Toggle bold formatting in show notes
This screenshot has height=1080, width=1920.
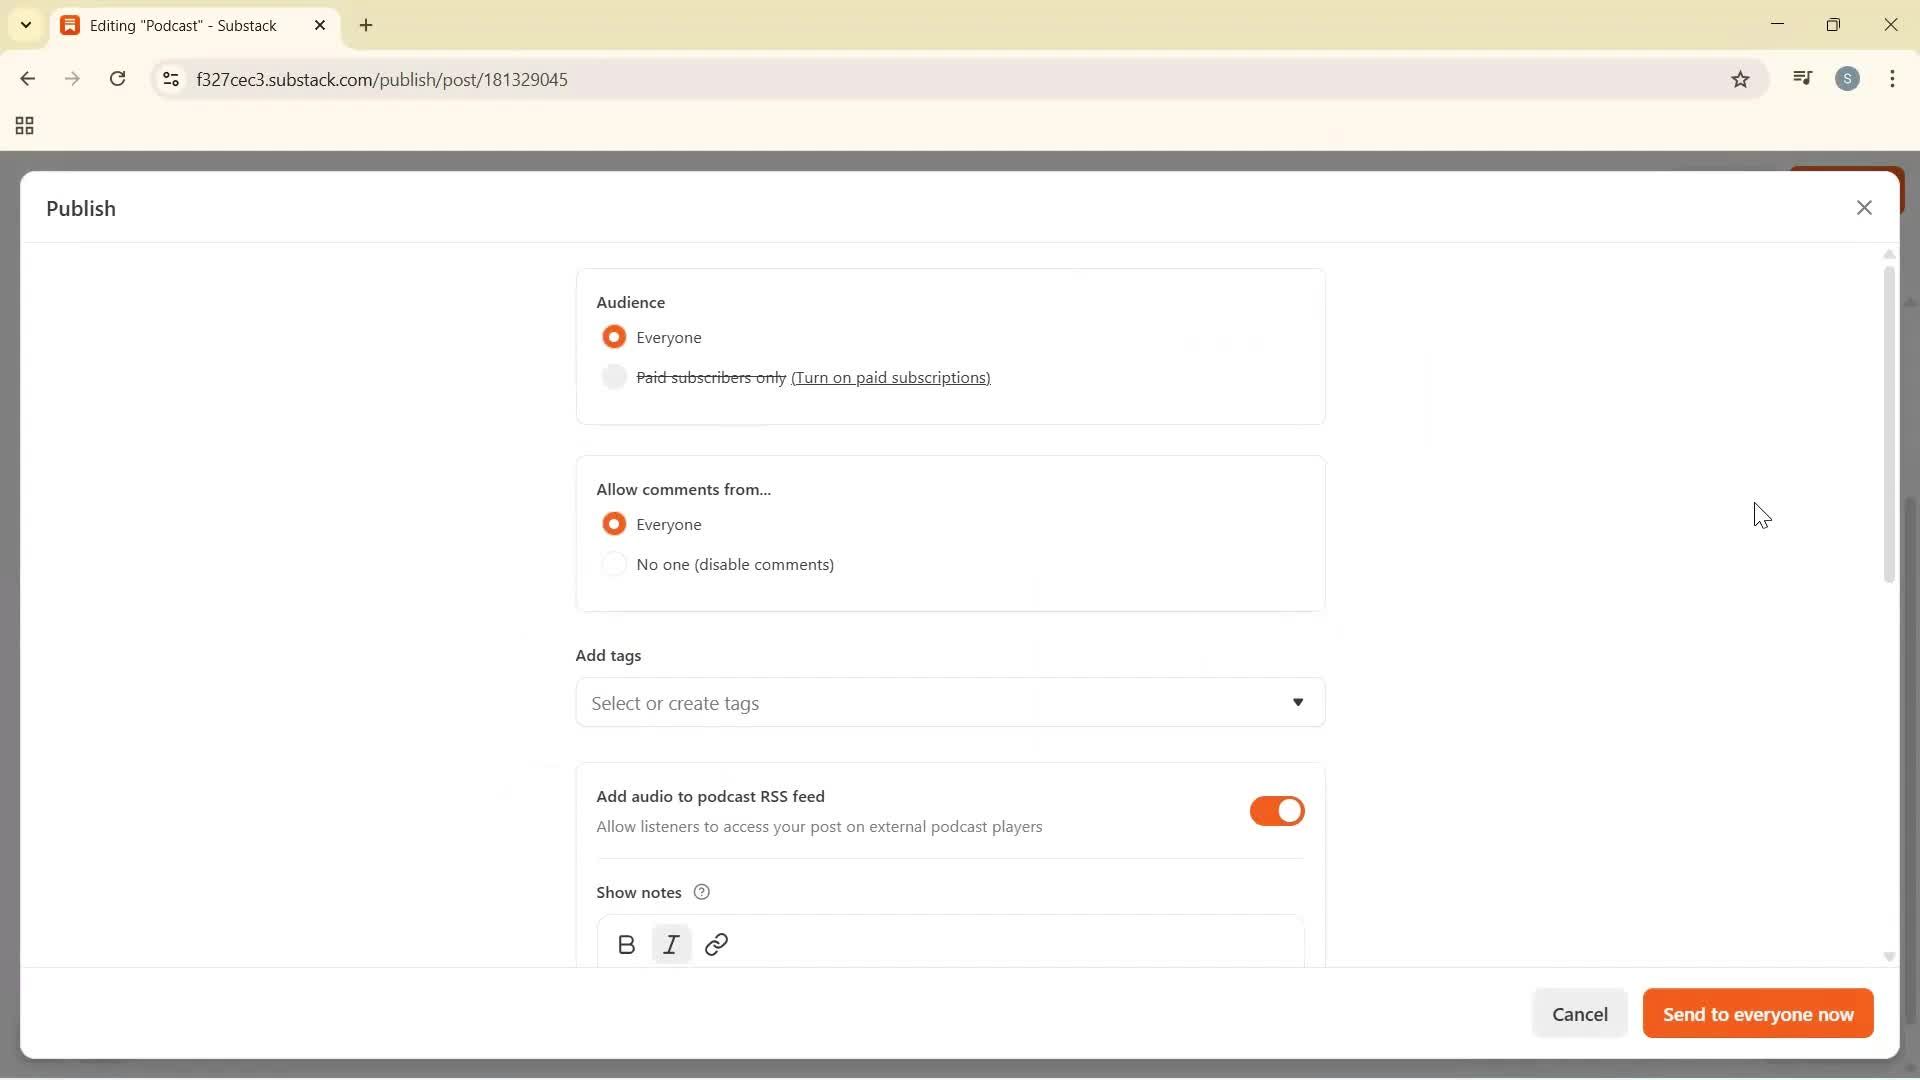(x=626, y=944)
